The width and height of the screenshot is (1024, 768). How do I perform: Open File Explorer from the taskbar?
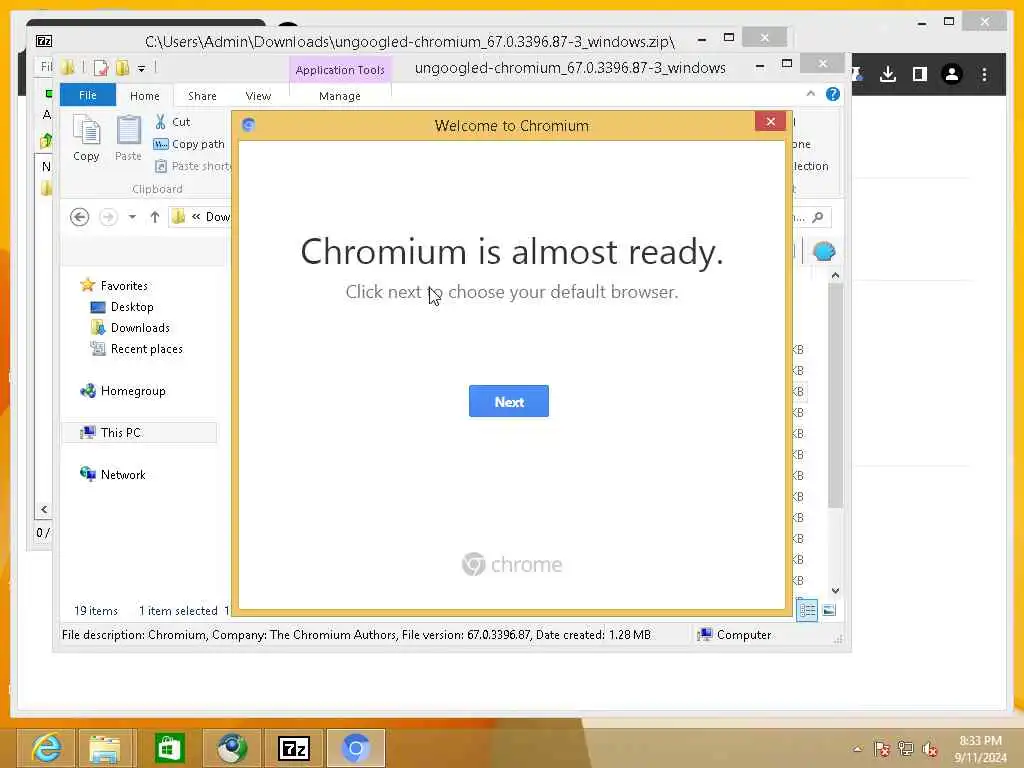(104, 748)
